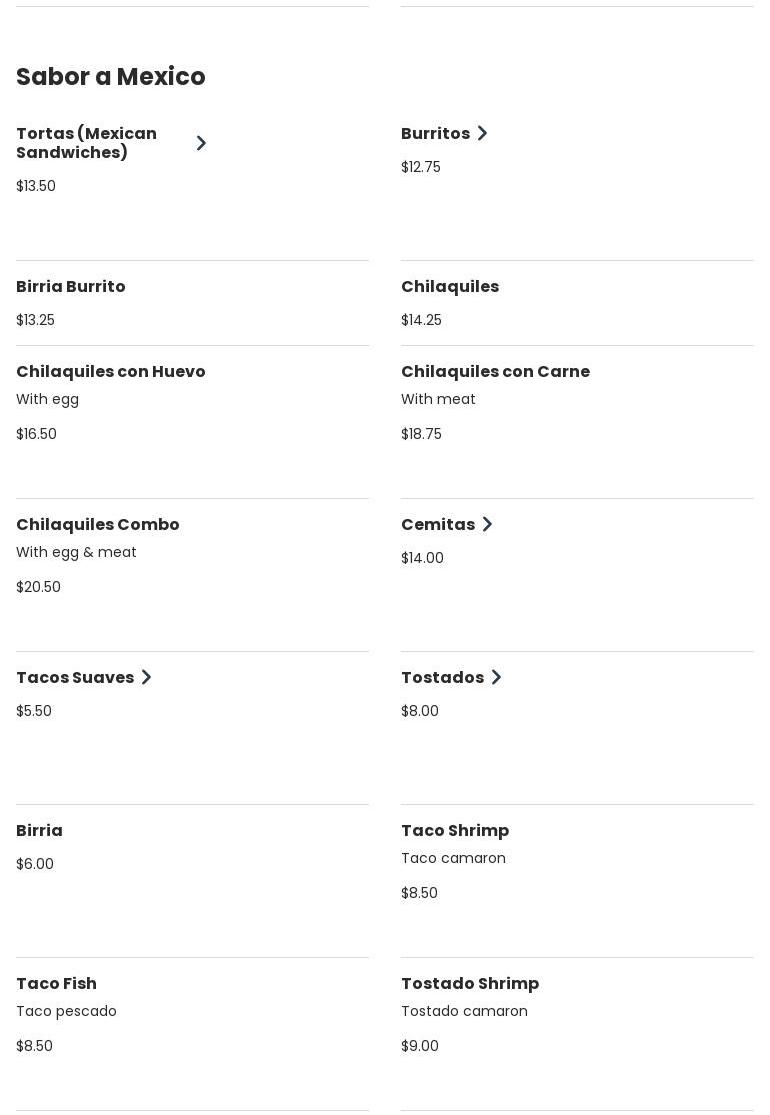Click the Sabor a Mexico section heading
The image size is (770, 1115).
tap(111, 76)
